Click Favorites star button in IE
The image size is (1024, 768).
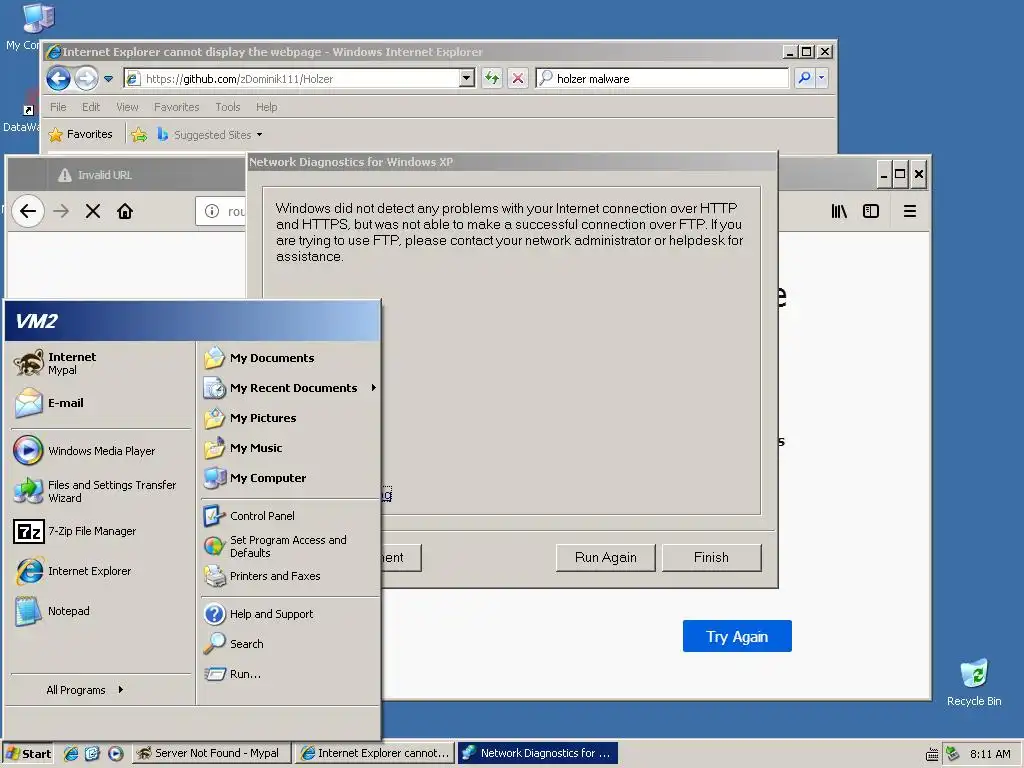(80, 135)
